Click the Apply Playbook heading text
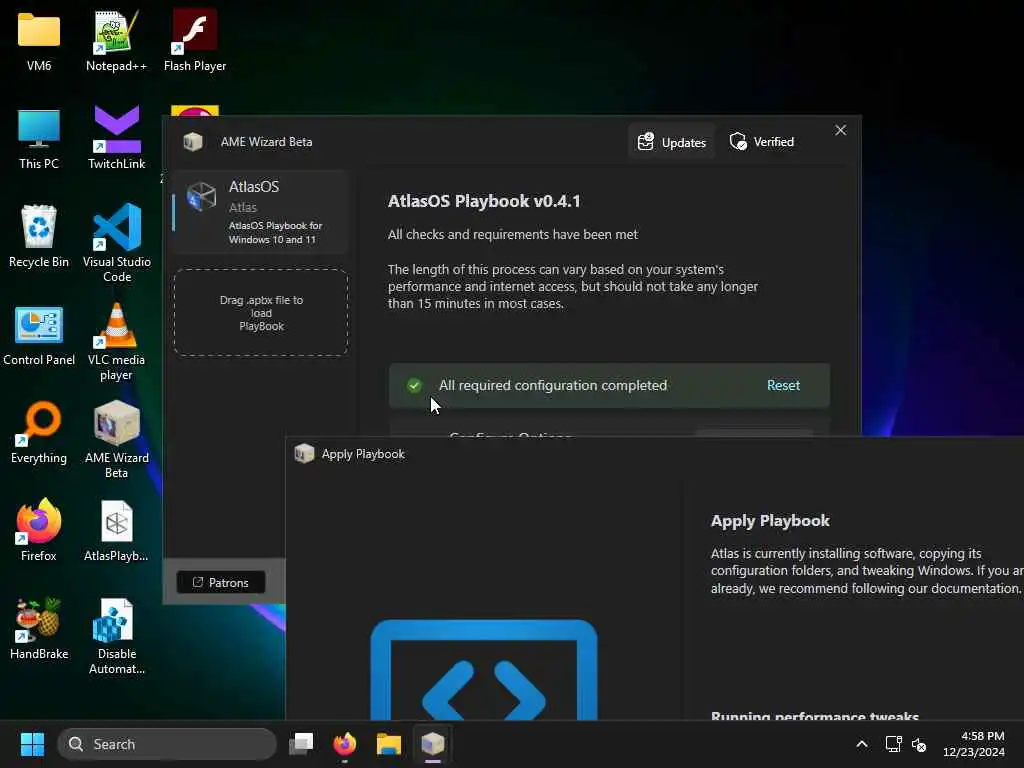 pyautogui.click(x=770, y=520)
